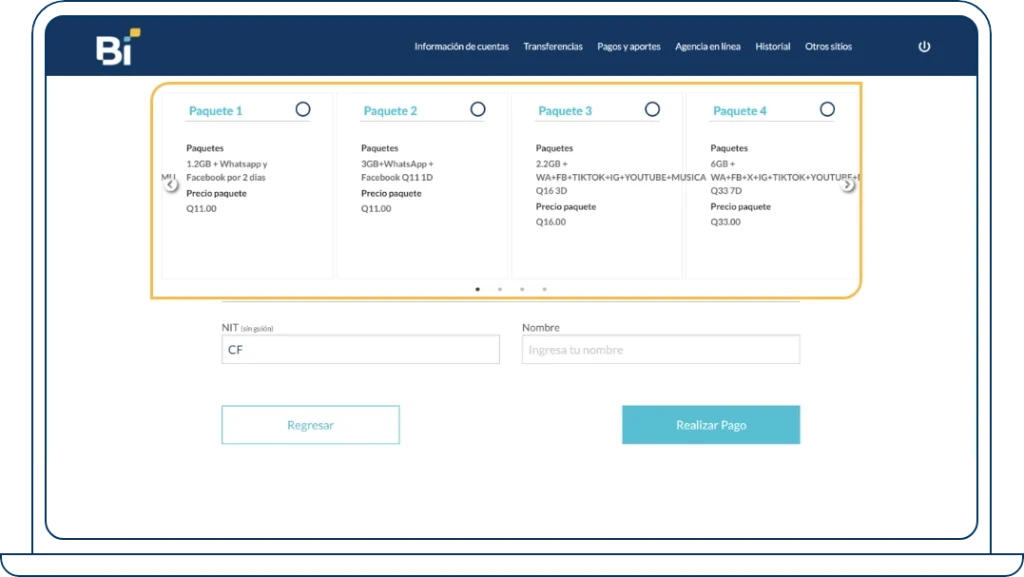Image resolution: width=1024 pixels, height=577 pixels.
Task: Expand Agencia en línea menu
Action: click(x=707, y=47)
